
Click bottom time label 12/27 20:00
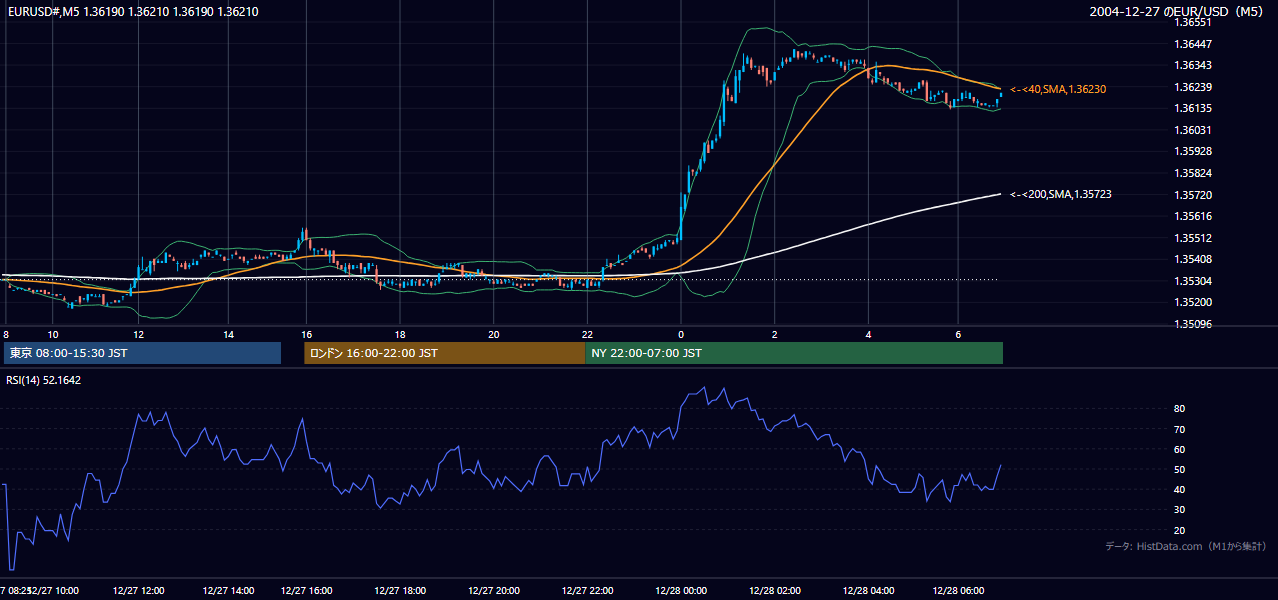(494, 590)
